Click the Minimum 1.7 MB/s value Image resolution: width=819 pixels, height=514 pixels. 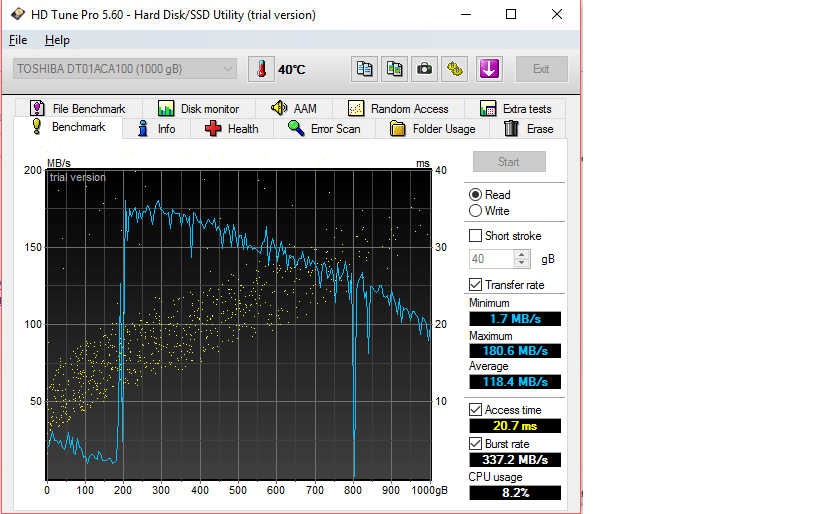pyautogui.click(x=515, y=319)
